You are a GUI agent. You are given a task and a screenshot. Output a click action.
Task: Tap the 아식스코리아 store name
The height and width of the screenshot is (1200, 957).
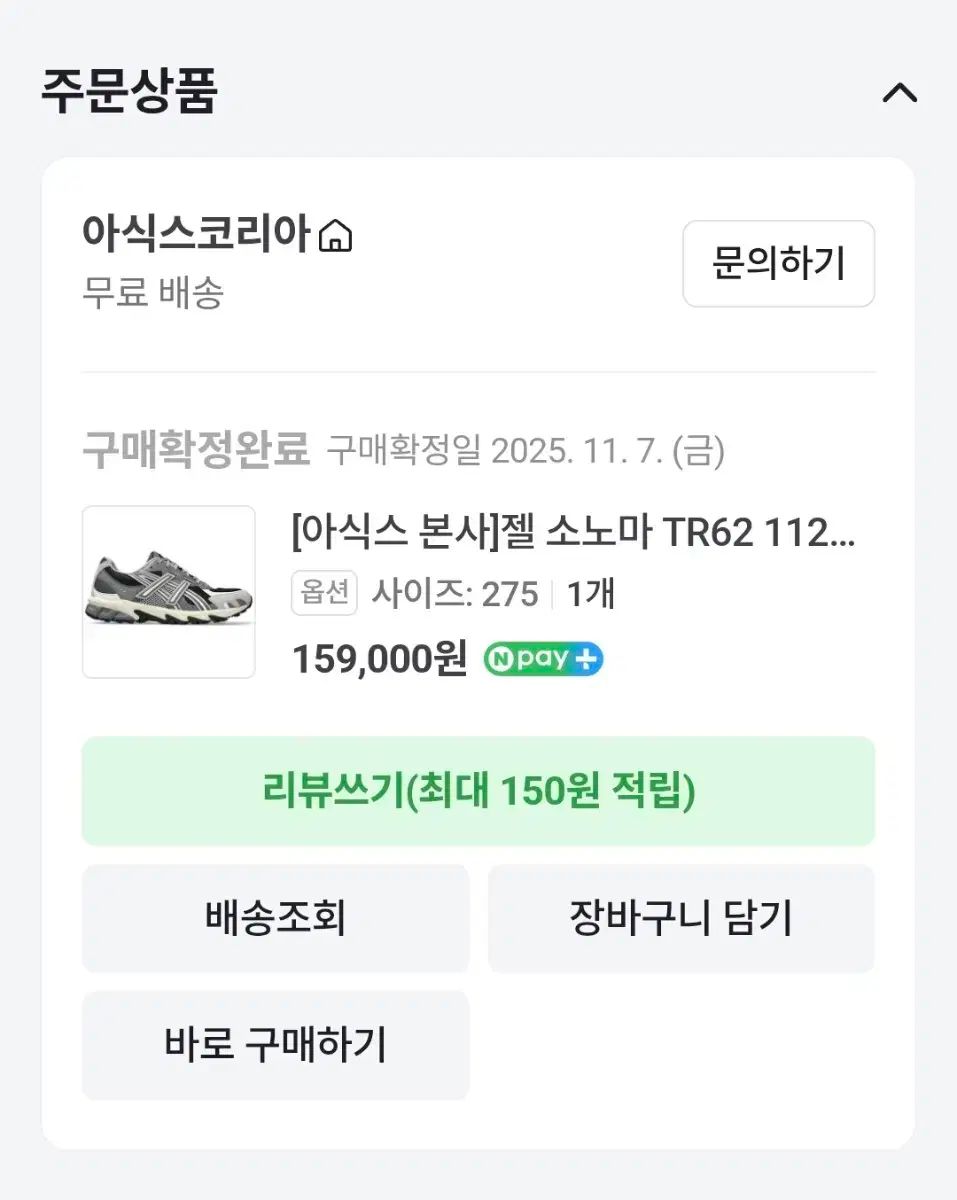pos(195,236)
